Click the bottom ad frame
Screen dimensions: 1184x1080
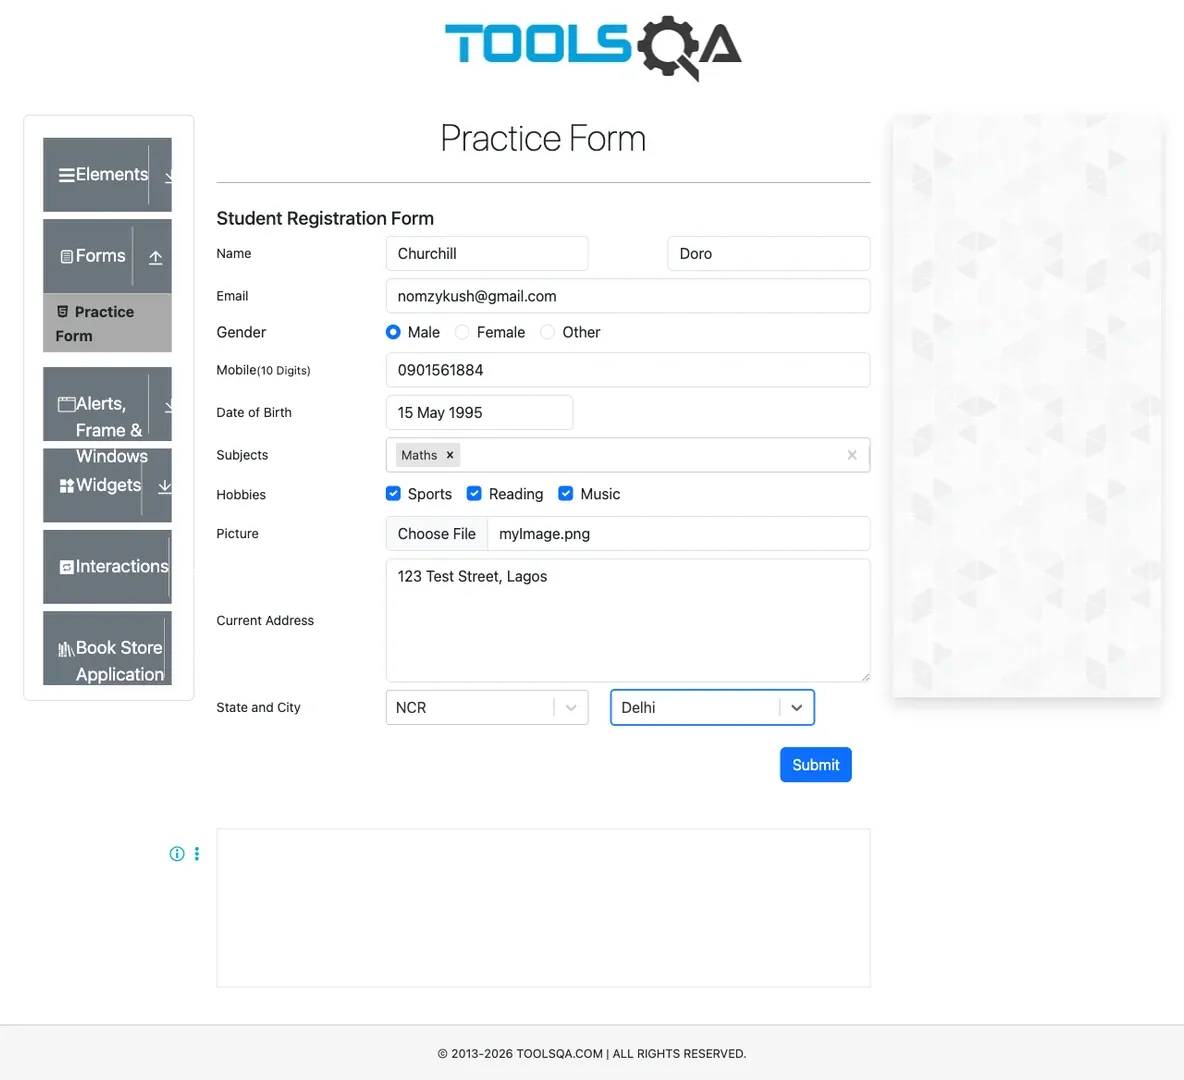click(x=544, y=909)
